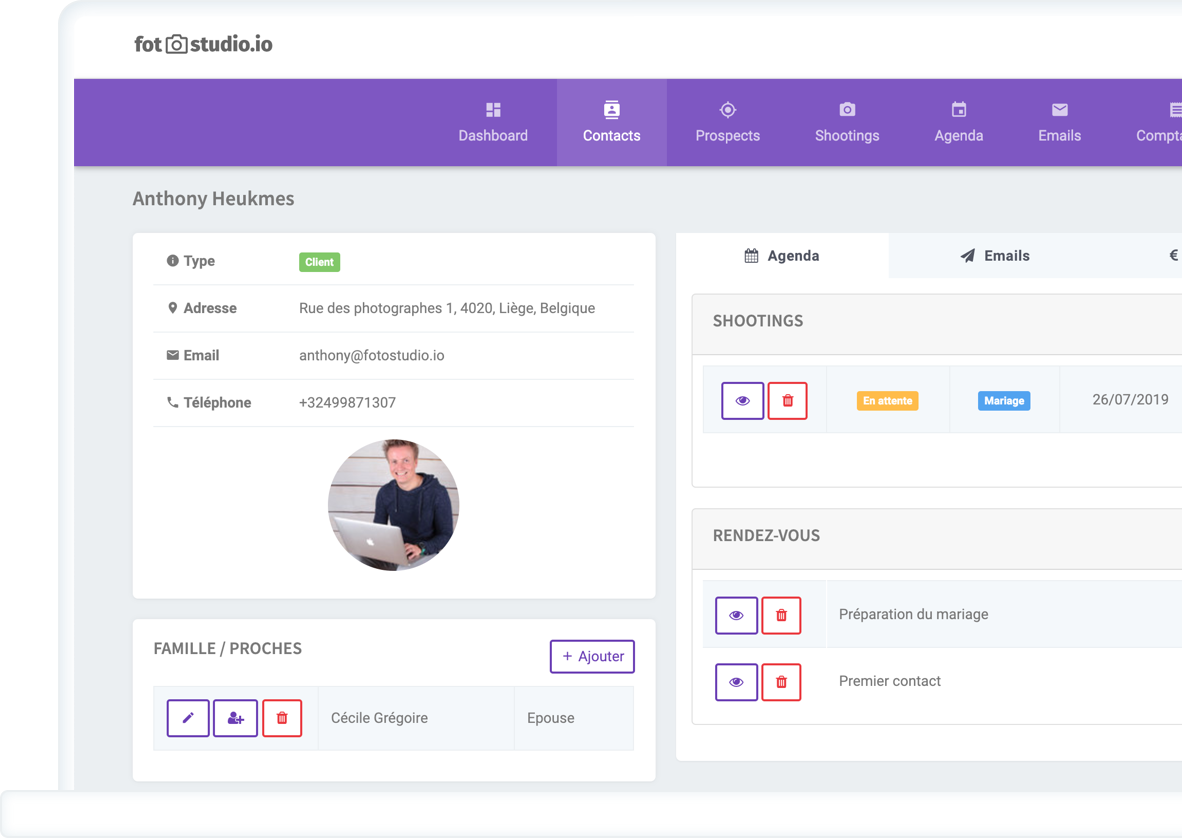Switch to the Emails tab in the contact panel
This screenshot has width=1182, height=838.
tap(995, 256)
